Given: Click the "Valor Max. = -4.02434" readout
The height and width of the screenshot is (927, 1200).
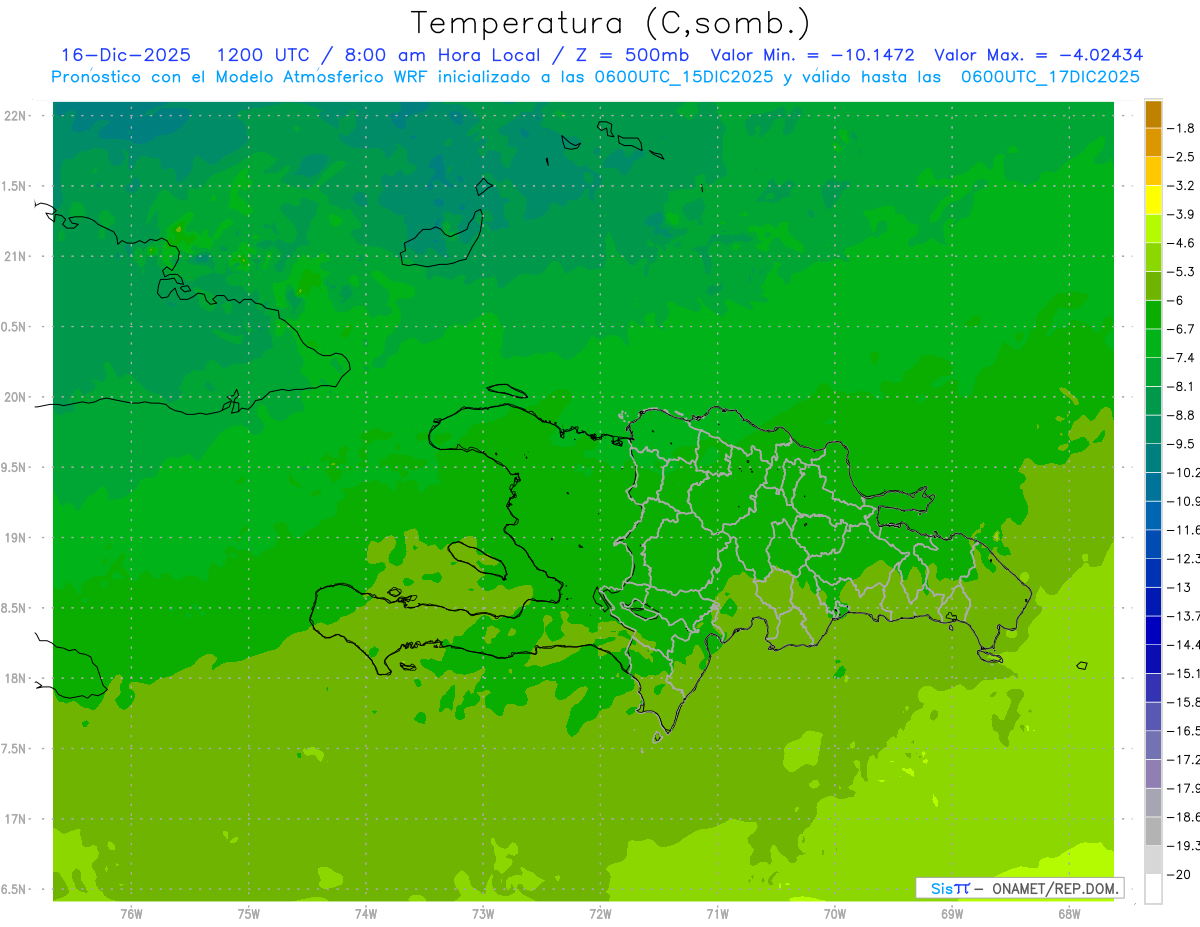Looking at the screenshot, I should (x=1038, y=55).
